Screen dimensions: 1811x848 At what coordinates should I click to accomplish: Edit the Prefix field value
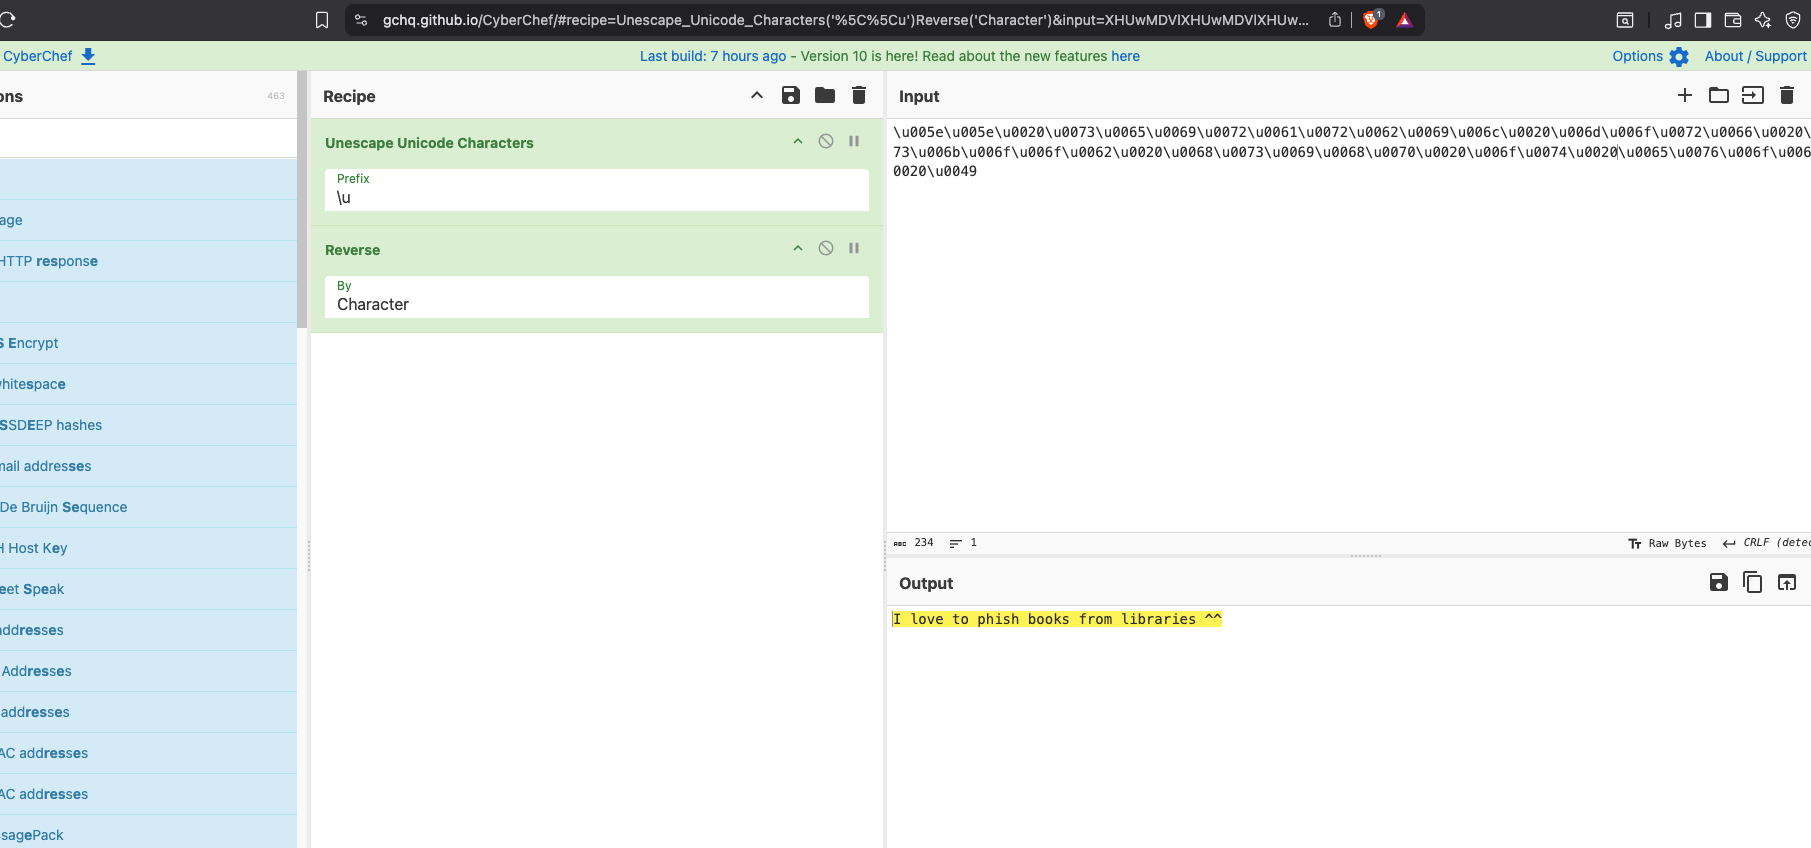pyautogui.click(x=597, y=190)
